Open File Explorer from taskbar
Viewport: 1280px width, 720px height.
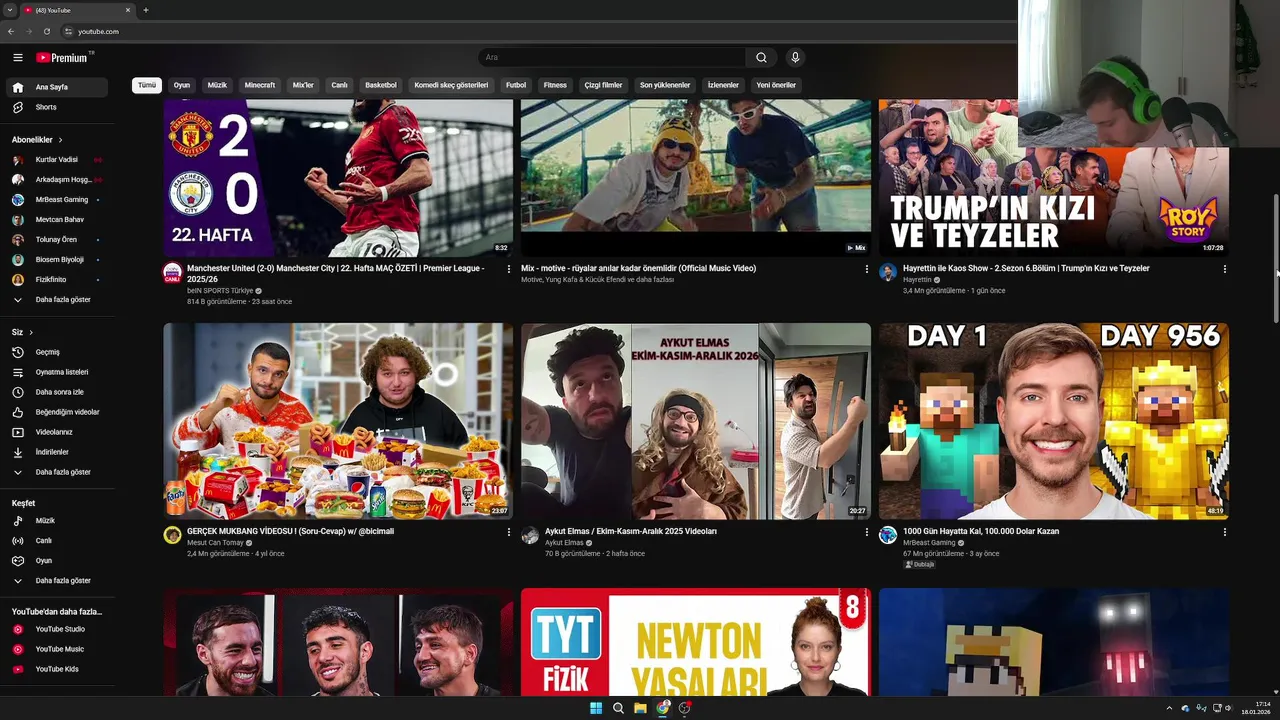pyautogui.click(x=640, y=708)
